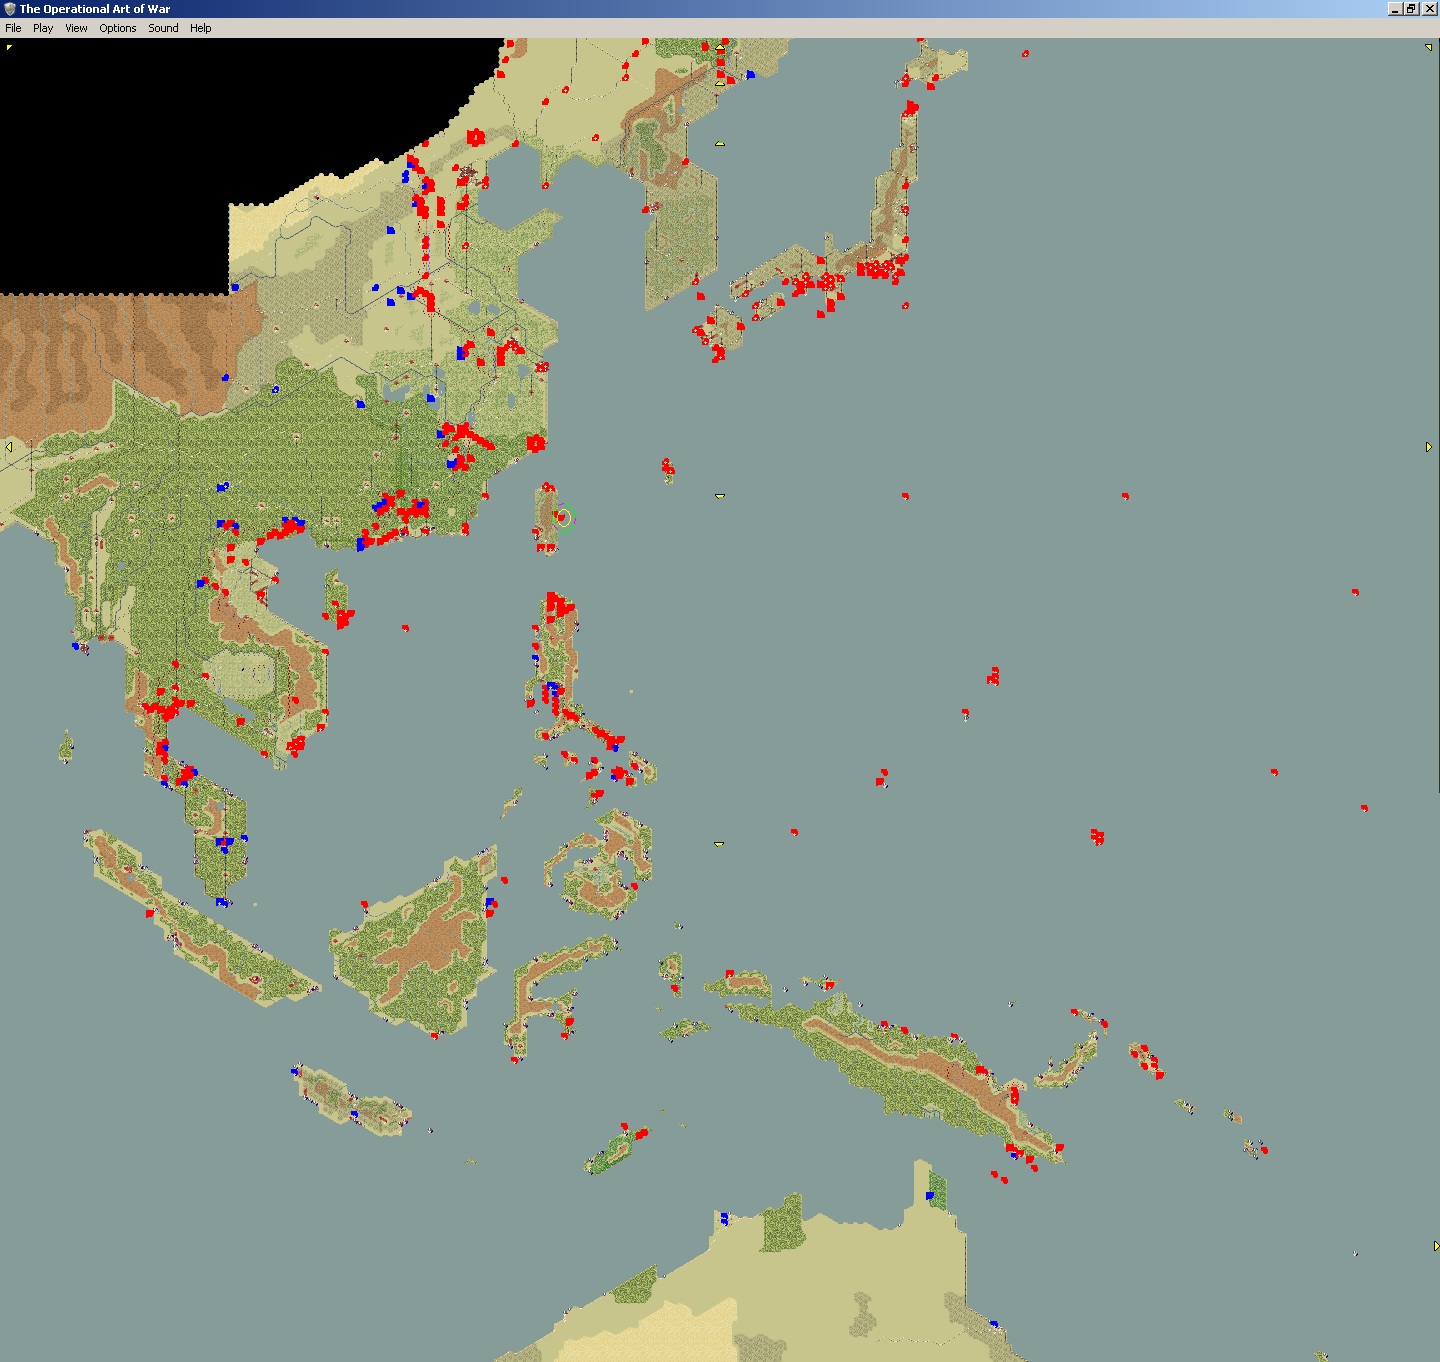Close the Operational Art of War window
This screenshot has width=1440, height=1362.
point(1428,9)
